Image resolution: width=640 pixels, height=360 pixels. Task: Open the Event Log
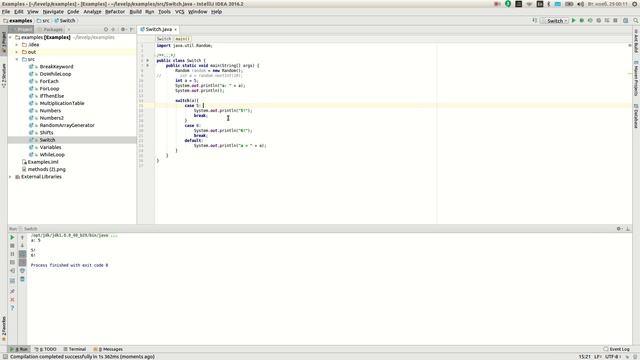616,349
